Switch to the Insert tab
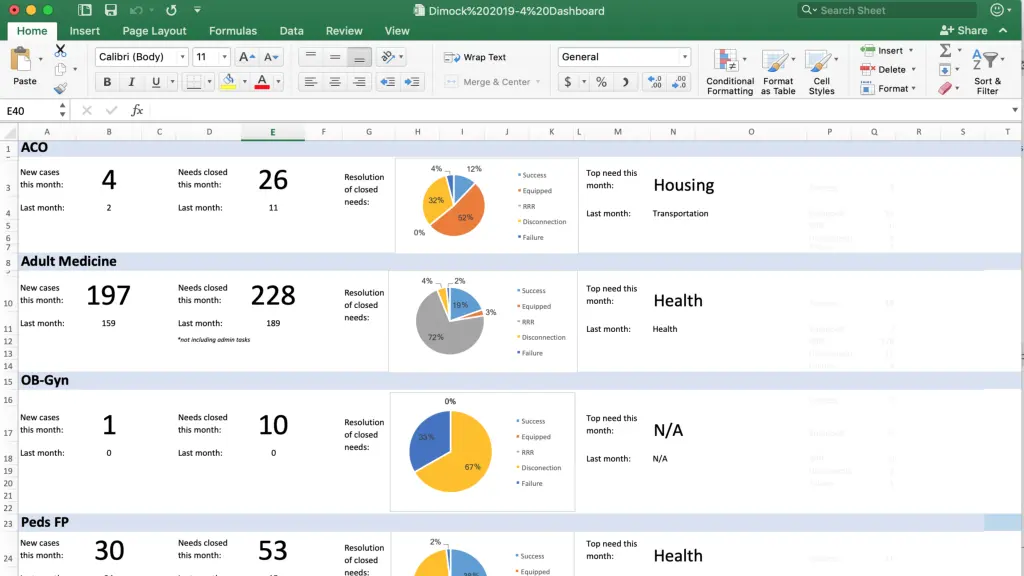Screen dimensions: 1024x576 [84, 31]
